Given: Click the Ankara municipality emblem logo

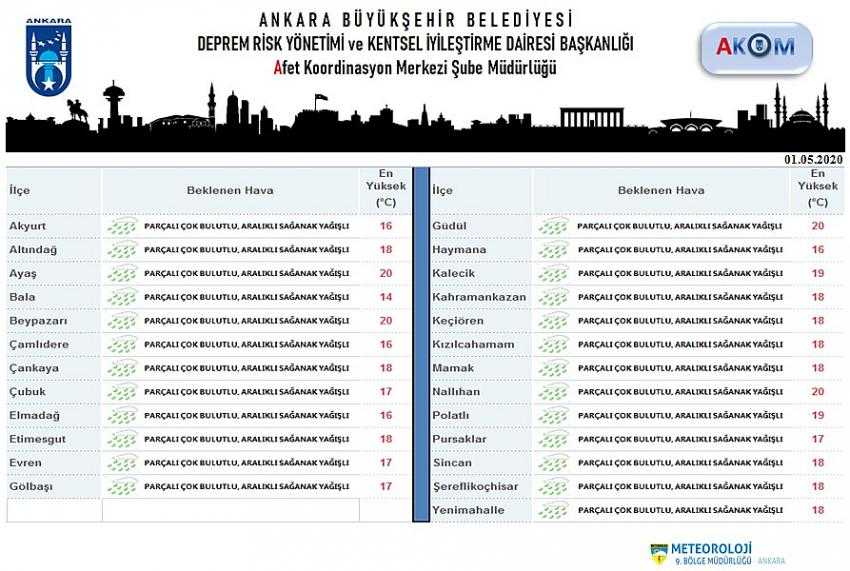Looking at the screenshot, I should tap(49, 59).
